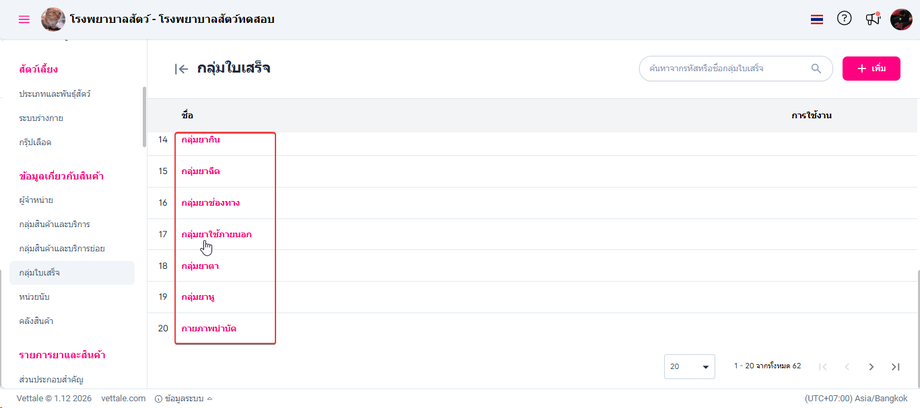The width and height of the screenshot is (920, 408).
Task: Click the vettale.com footer link
Action: tap(124, 399)
